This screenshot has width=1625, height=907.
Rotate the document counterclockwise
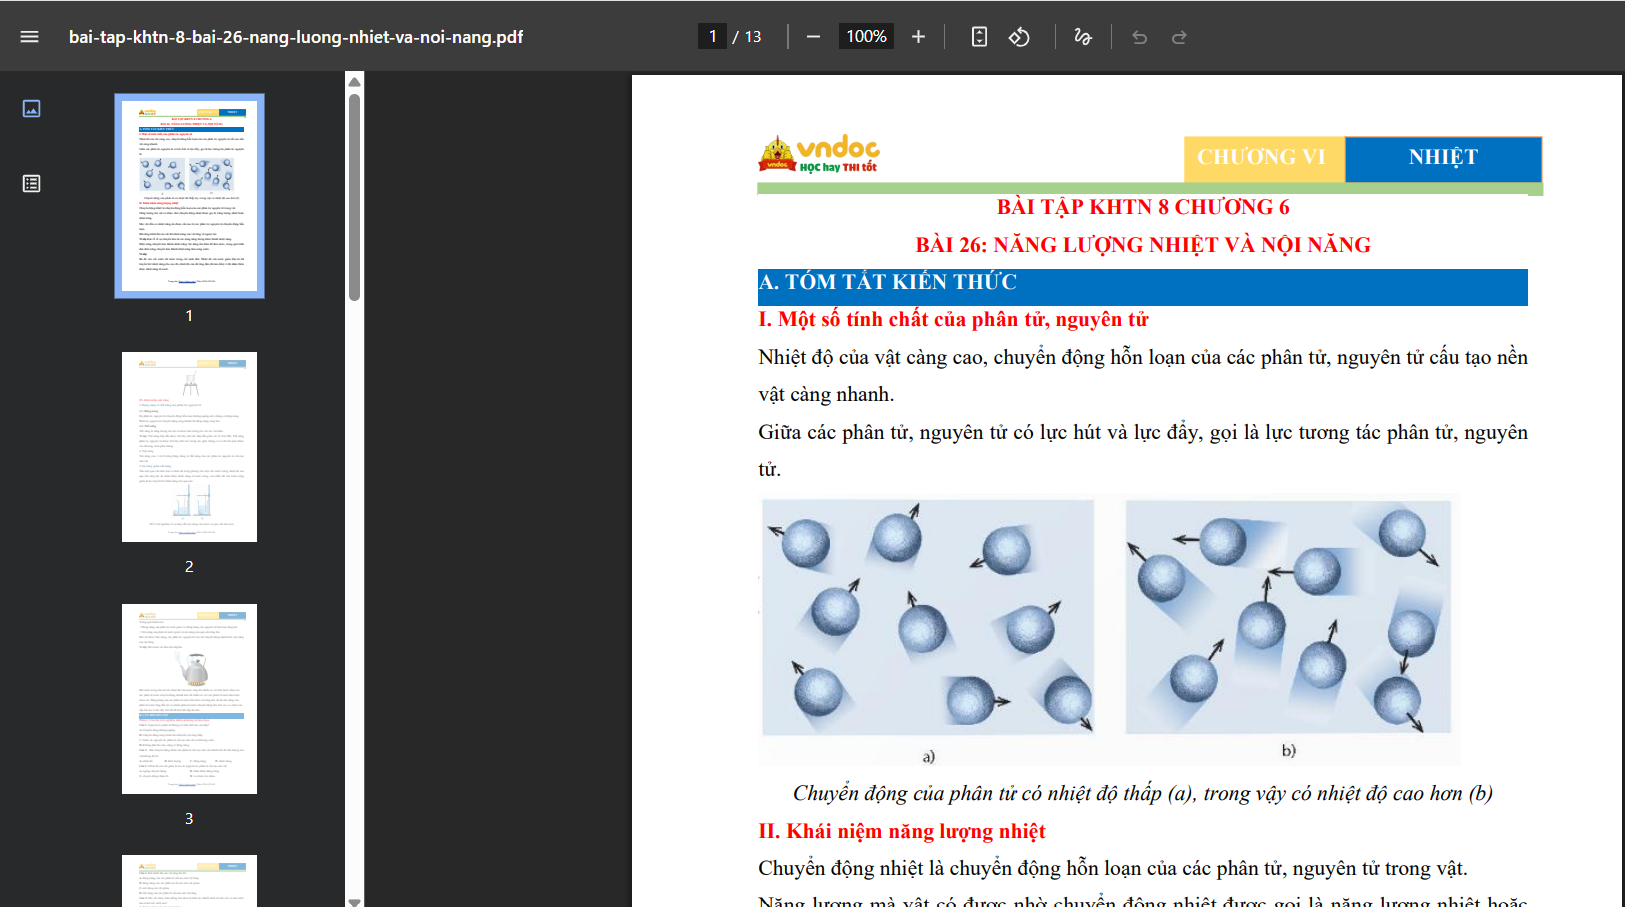pos(1019,37)
